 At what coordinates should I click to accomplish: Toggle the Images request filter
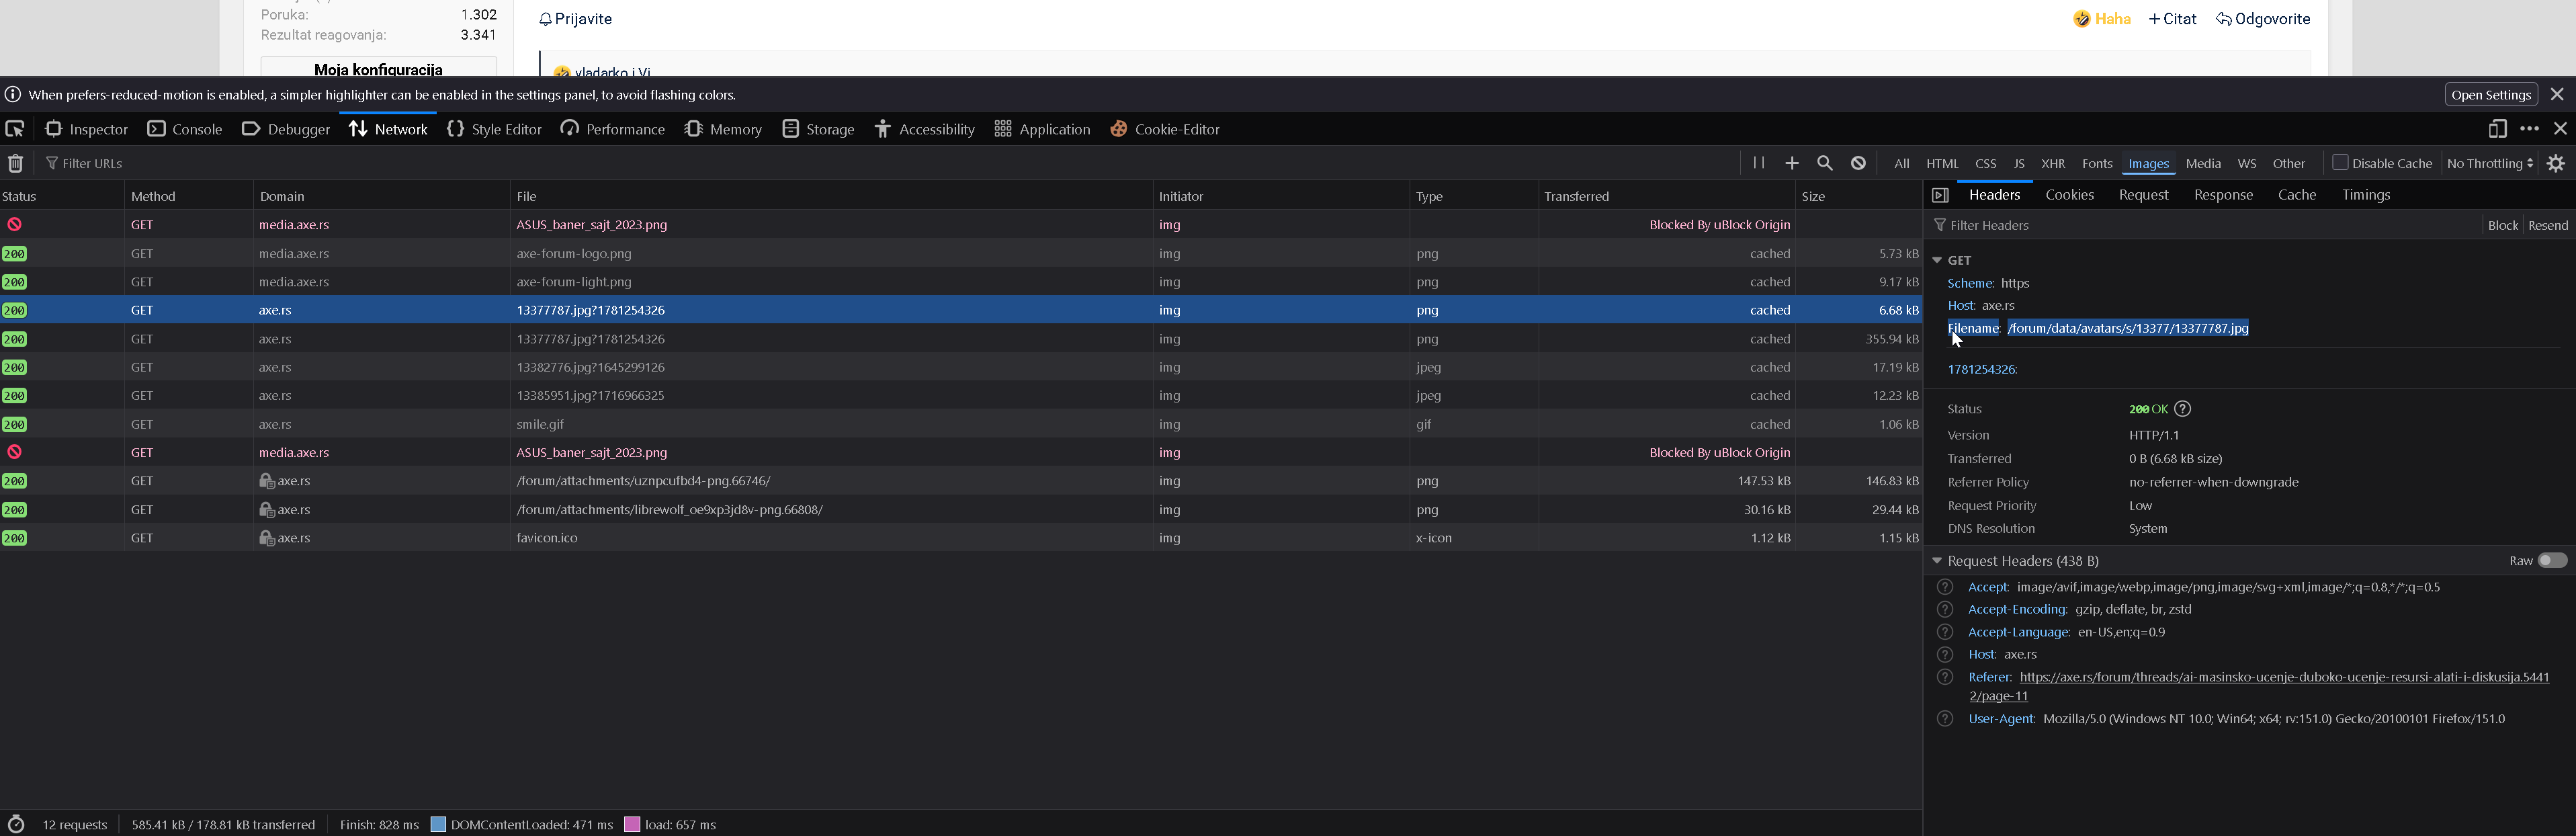tap(2148, 163)
